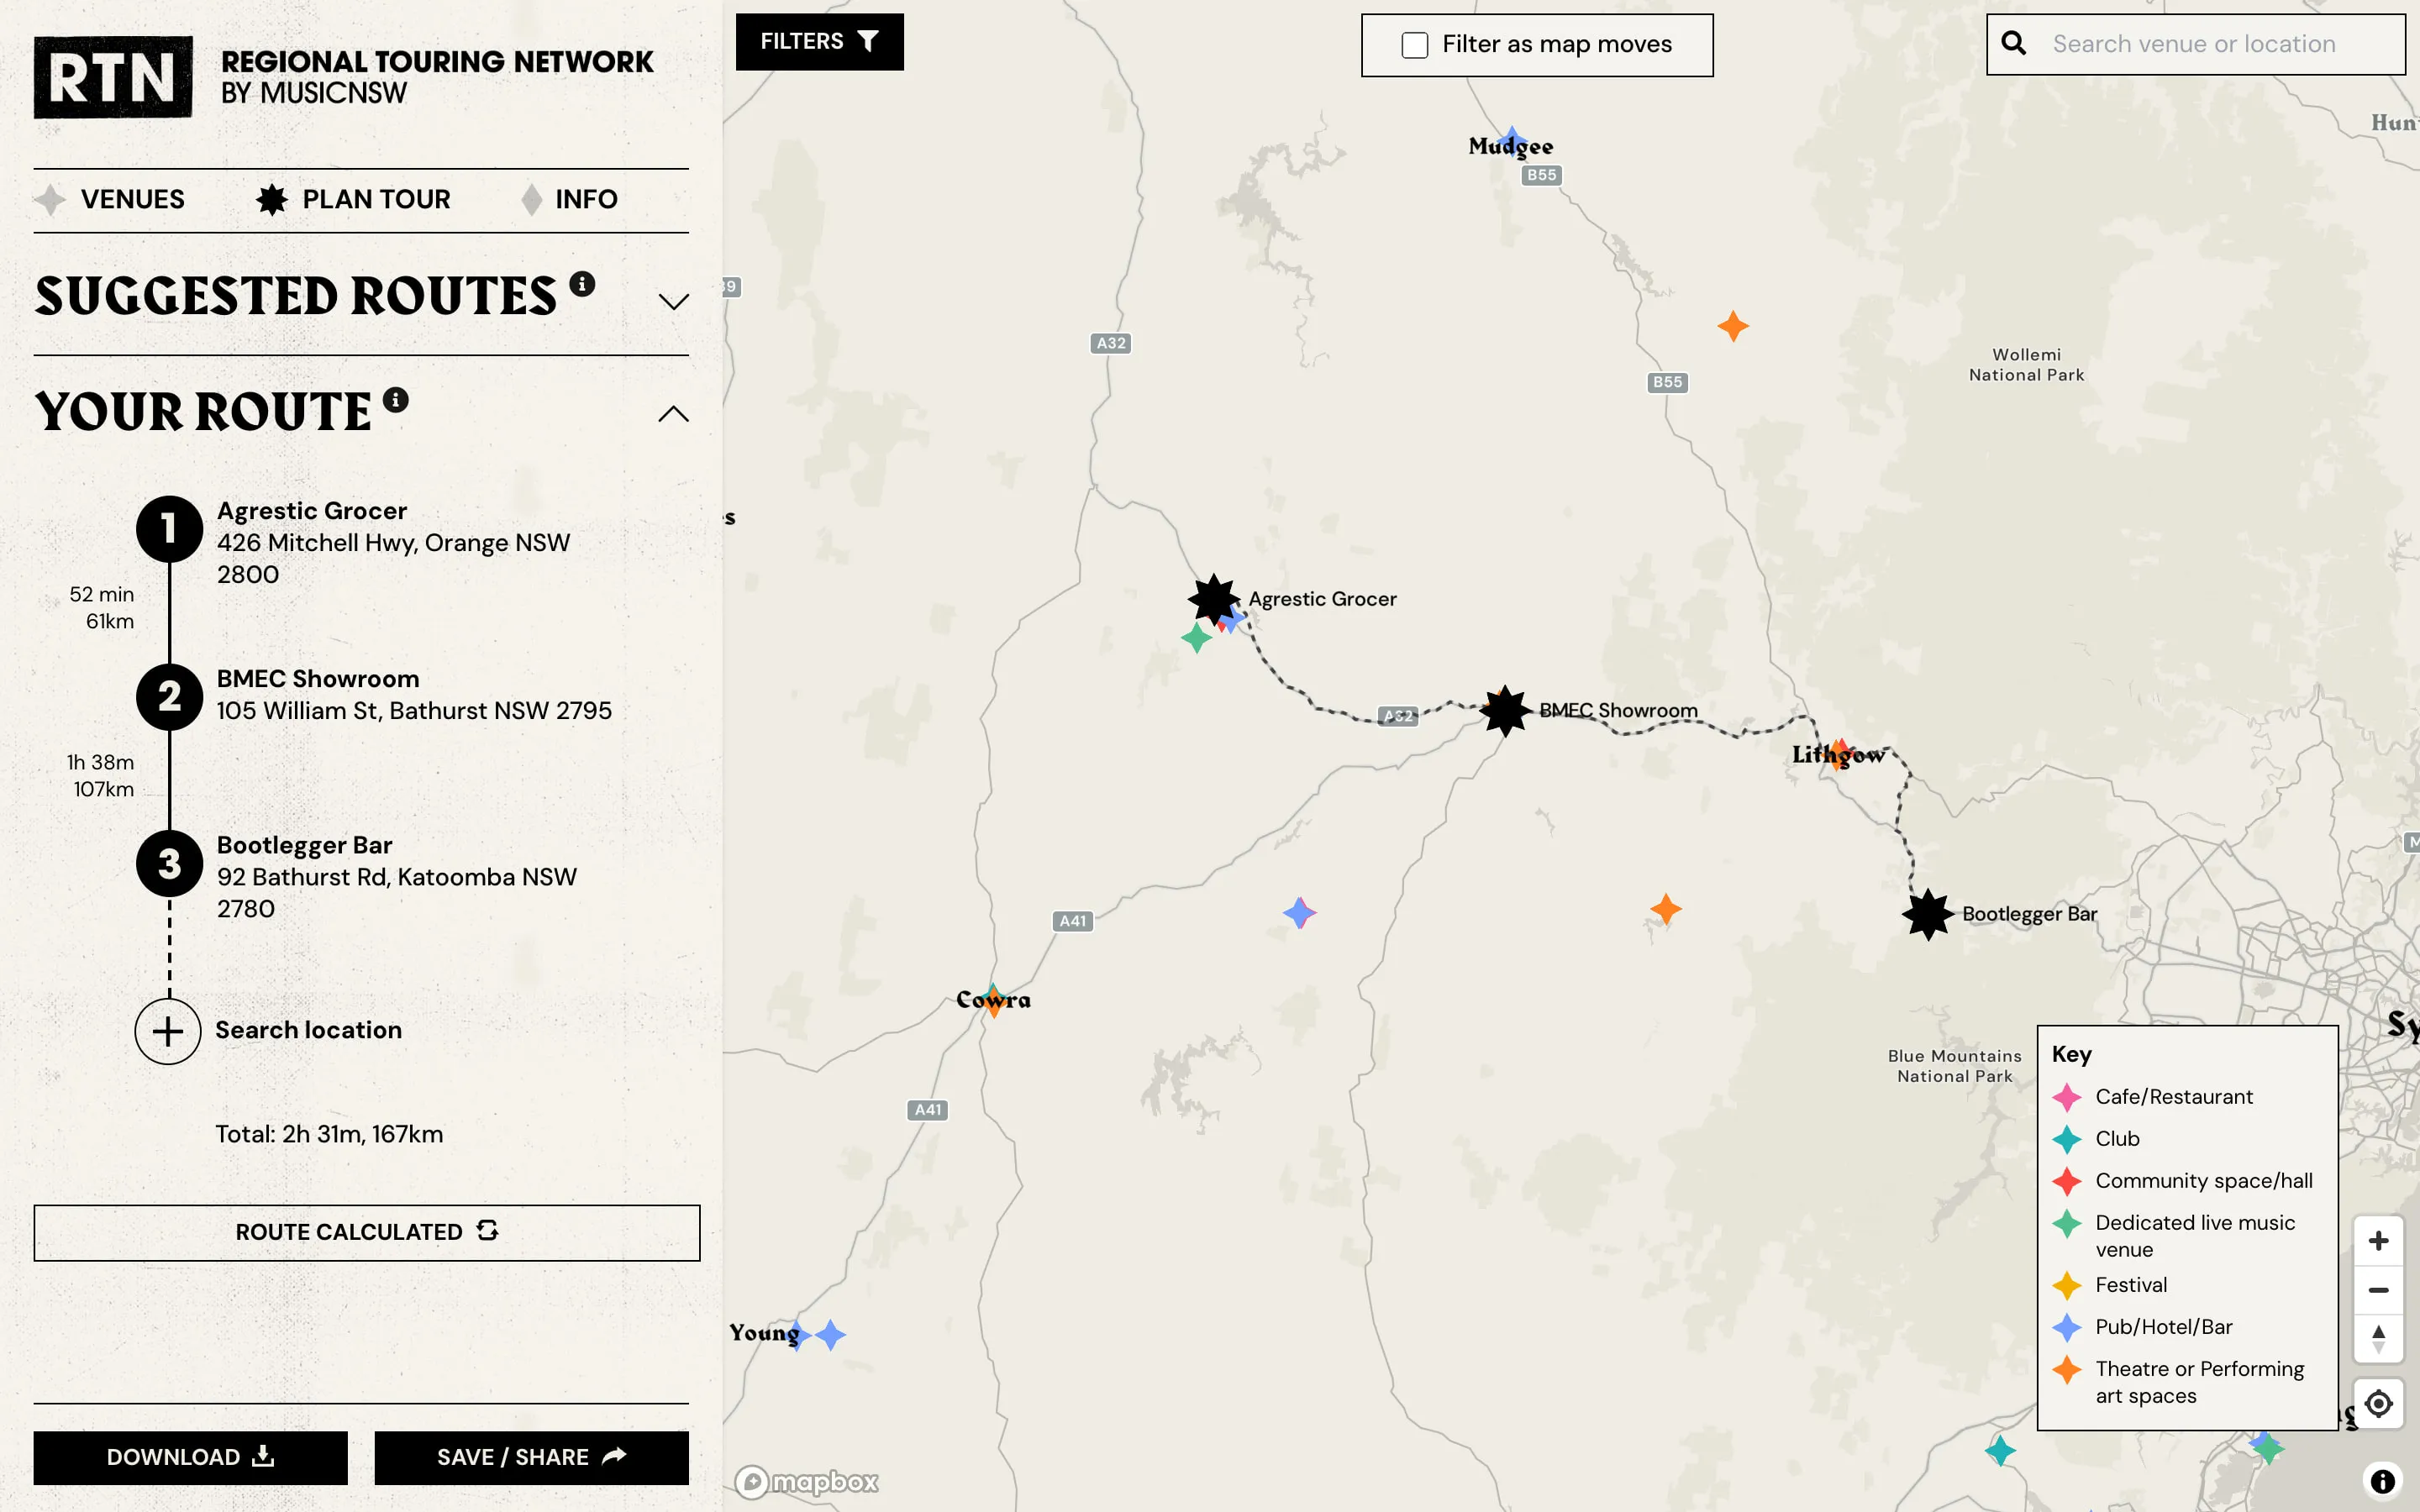The height and width of the screenshot is (1512, 2420).
Task: Open the Info tab
Action: click(x=570, y=199)
